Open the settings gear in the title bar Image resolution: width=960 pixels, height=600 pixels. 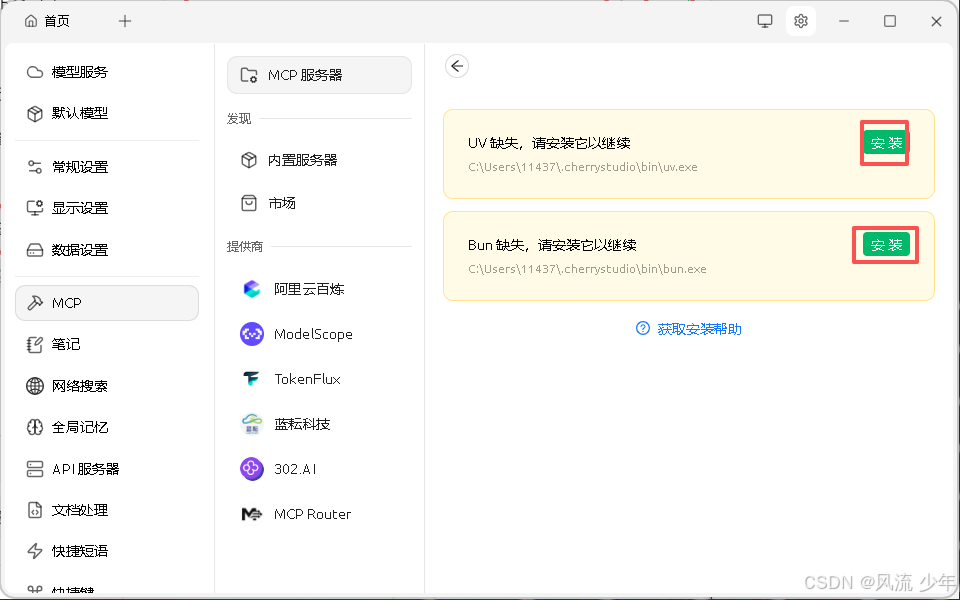800,20
